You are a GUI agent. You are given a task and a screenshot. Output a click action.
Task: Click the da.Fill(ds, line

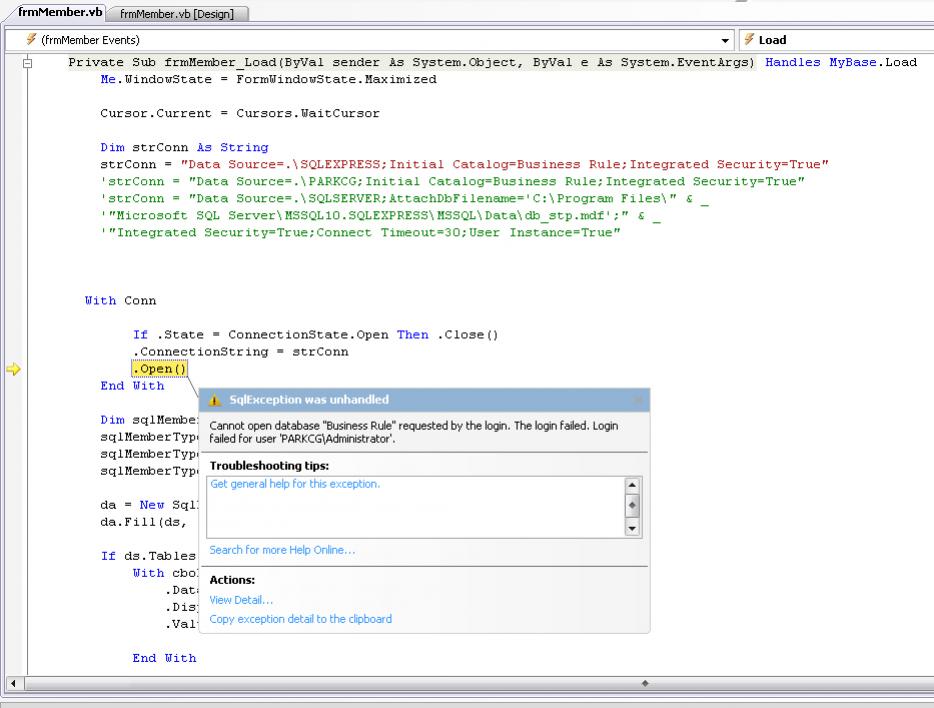[143, 522]
